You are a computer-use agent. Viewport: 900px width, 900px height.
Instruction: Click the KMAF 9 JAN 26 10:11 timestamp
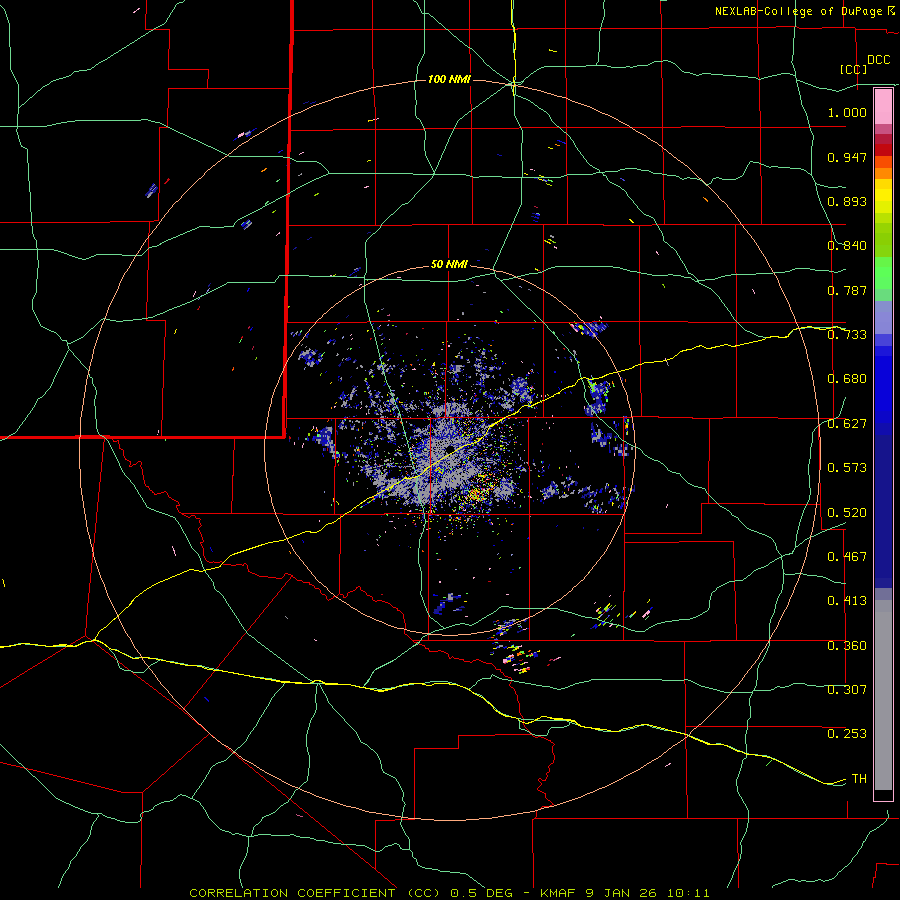(625, 893)
